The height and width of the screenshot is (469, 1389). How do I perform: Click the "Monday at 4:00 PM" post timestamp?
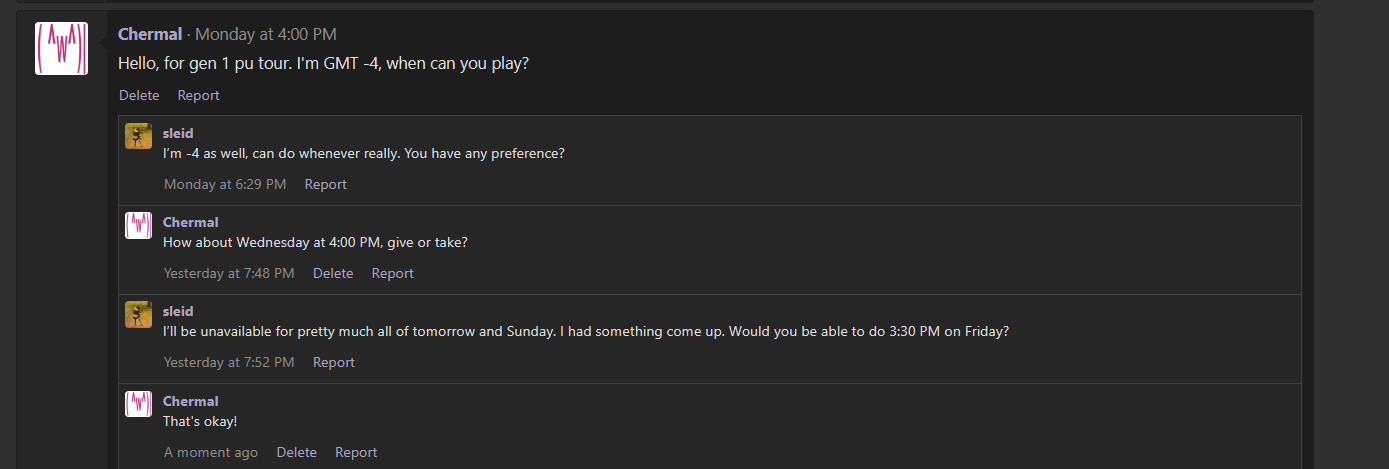[x=265, y=34]
